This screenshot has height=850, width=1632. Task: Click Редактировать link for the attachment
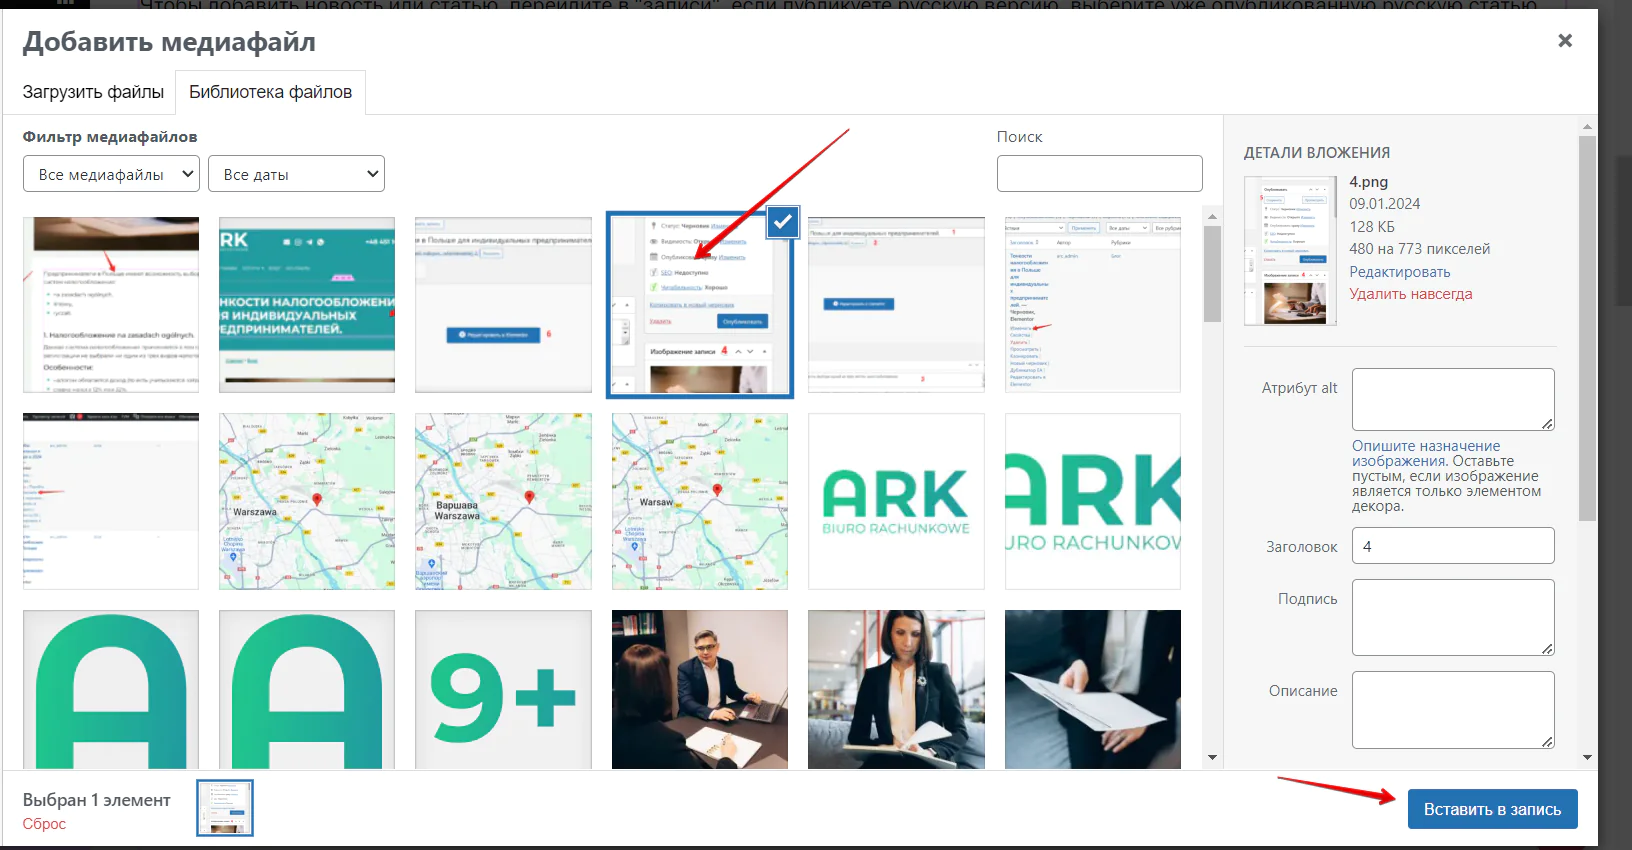click(1399, 272)
